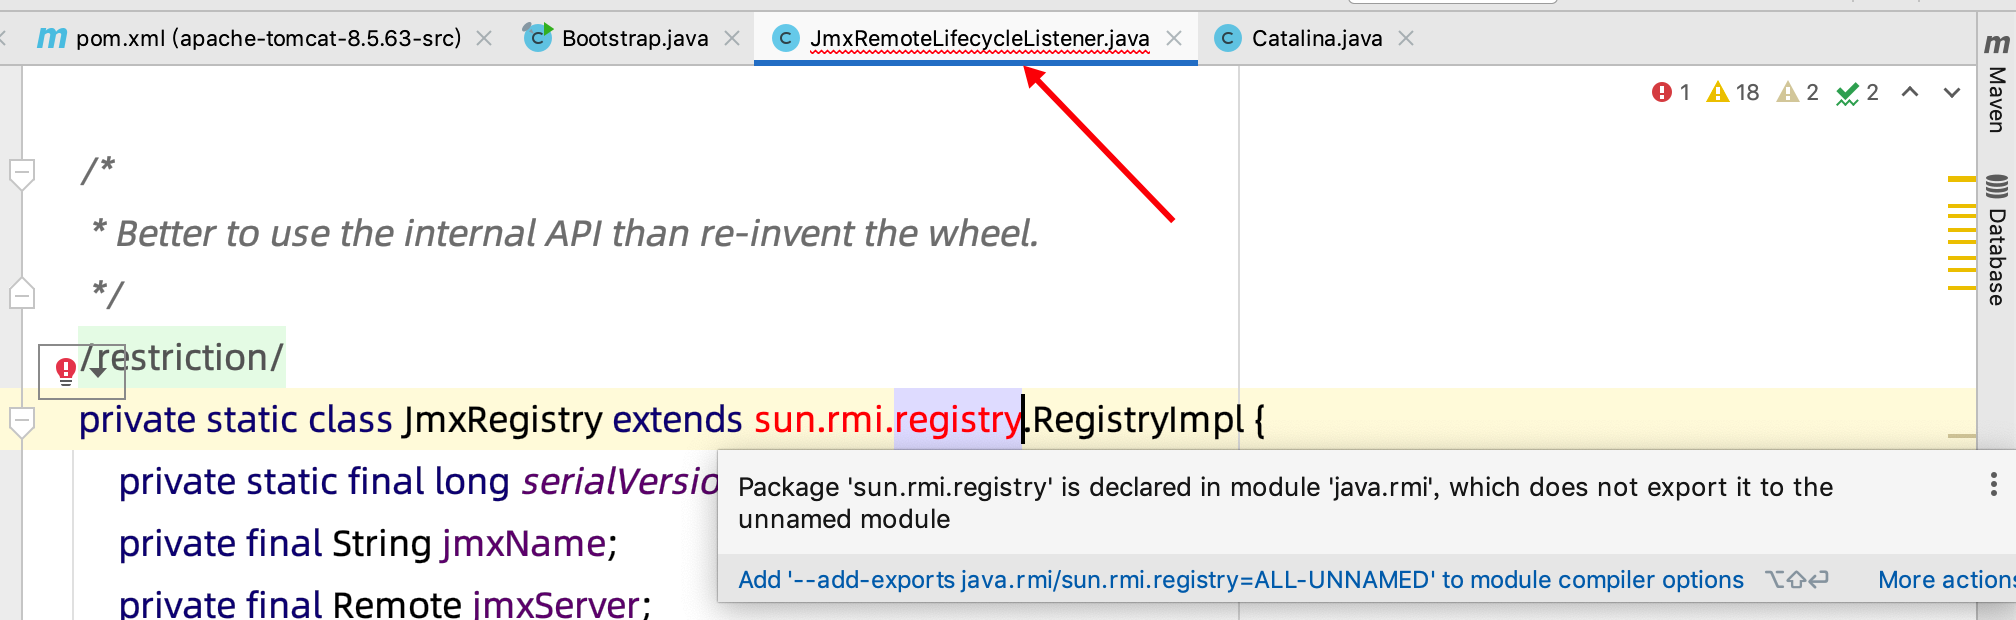Apply the add-exports compiler options fix

coord(1240,580)
